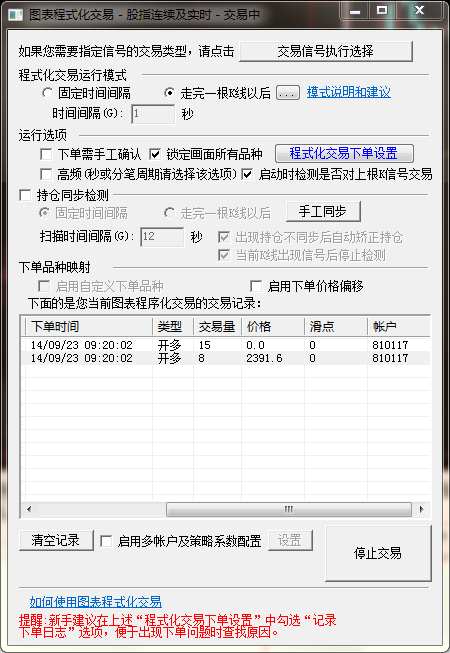Toggle 锁定画面所有品种 checkbox
This screenshot has width=450, height=653.
pyautogui.click(x=155, y=155)
